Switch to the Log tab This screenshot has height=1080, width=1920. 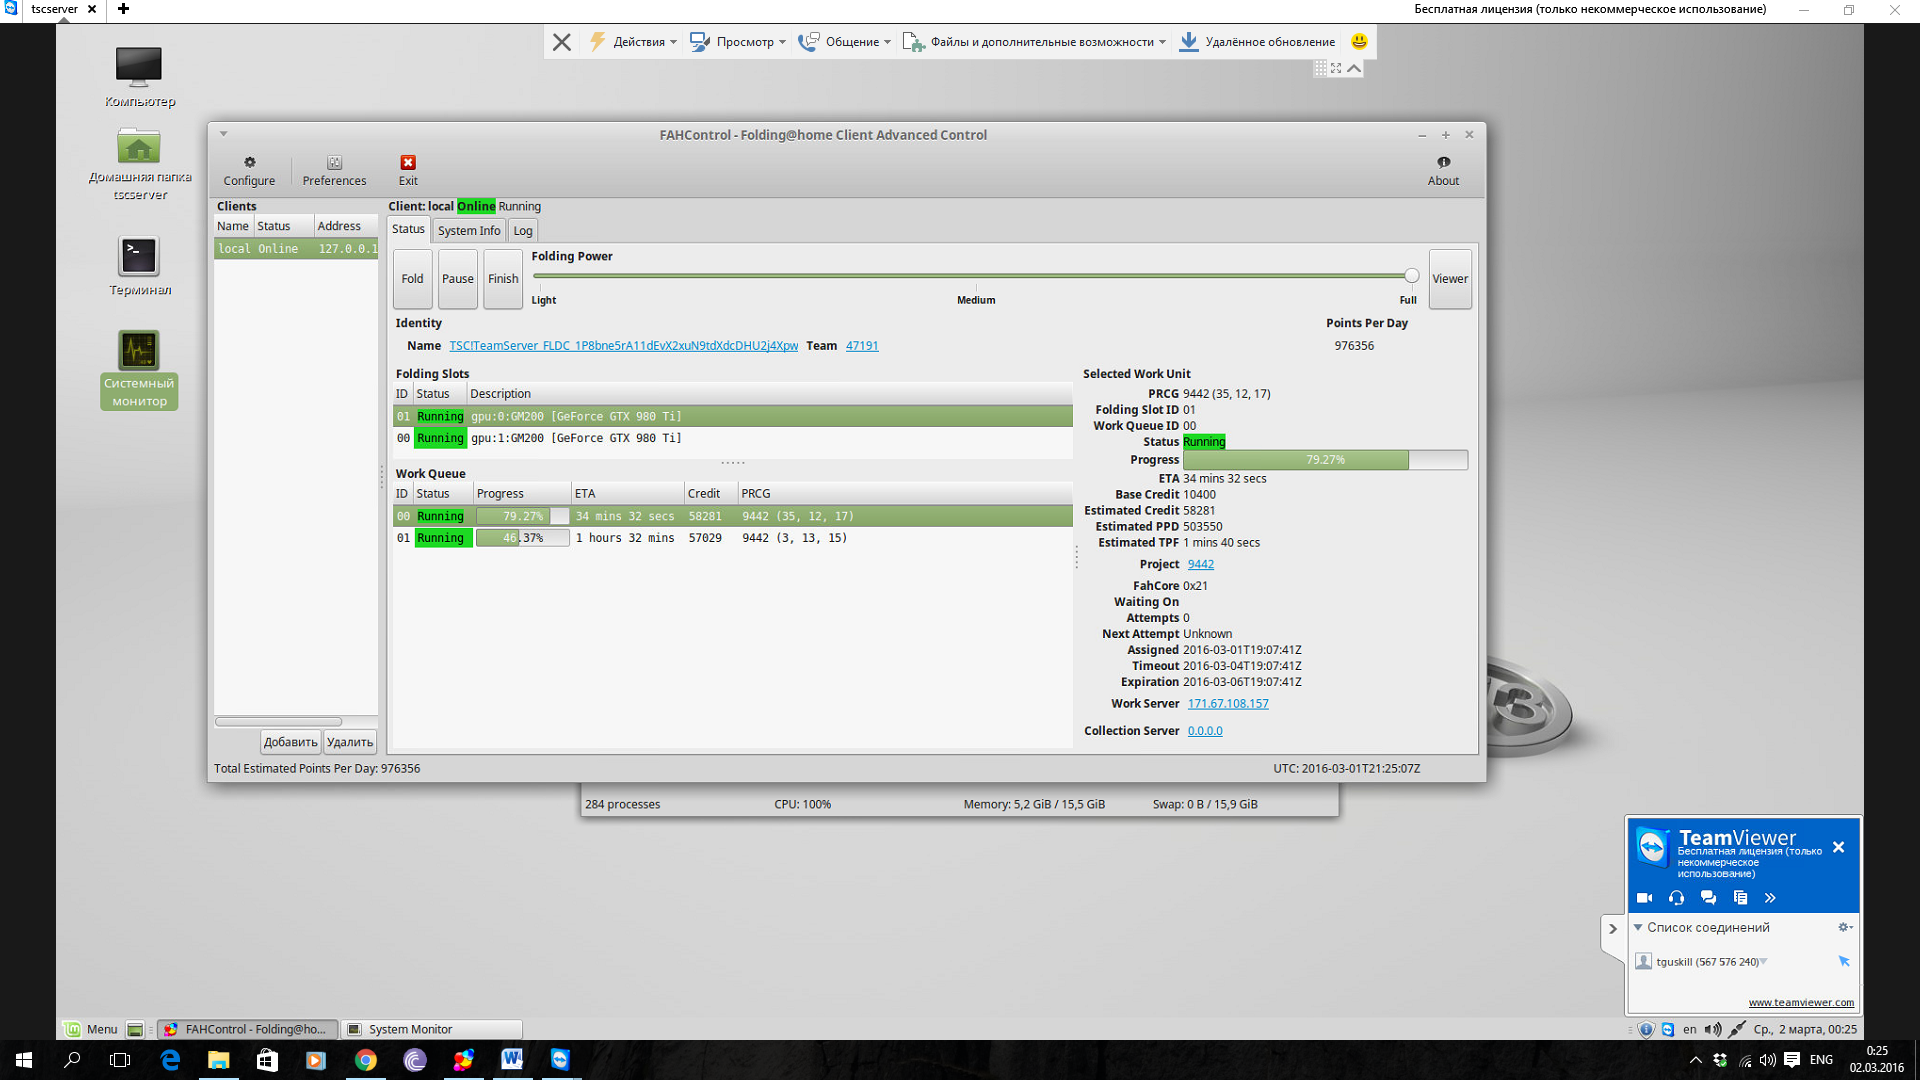(x=523, y=231)
